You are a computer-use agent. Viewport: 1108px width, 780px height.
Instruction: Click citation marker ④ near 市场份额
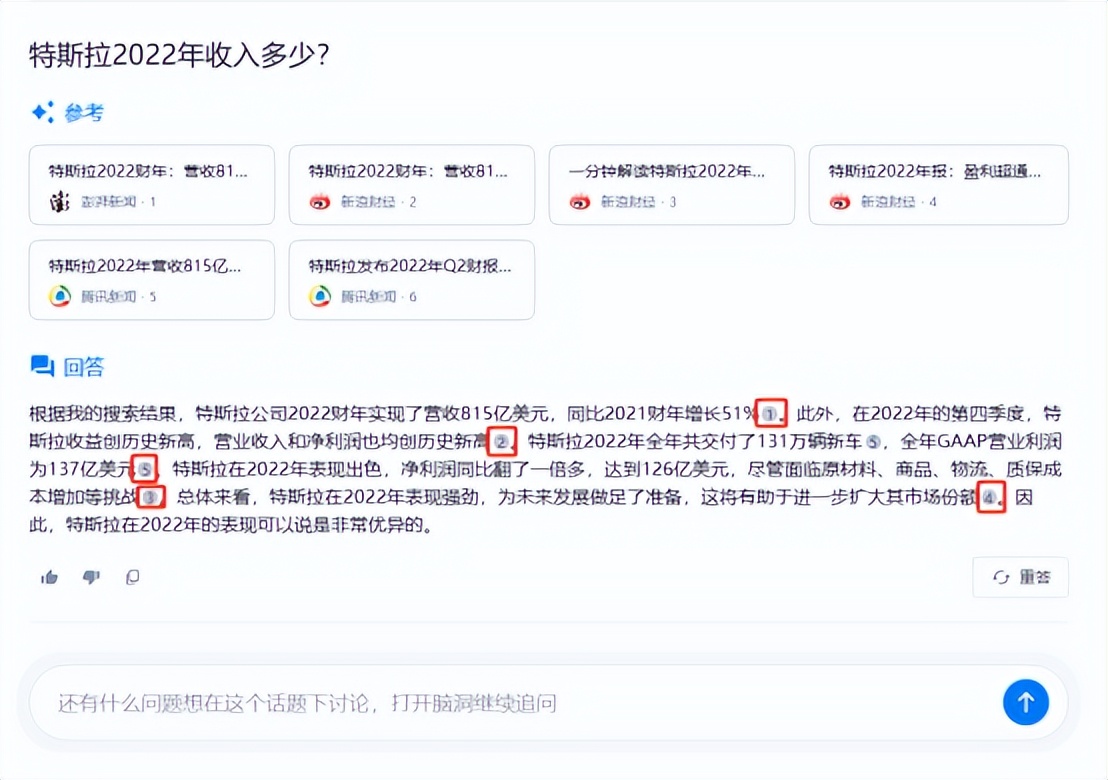tap(990, 497)
